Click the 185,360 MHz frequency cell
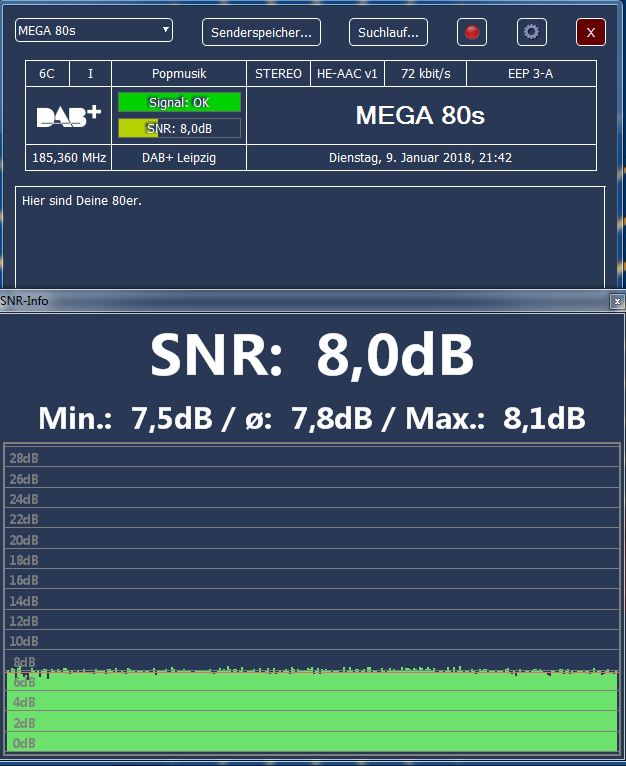 point(69,158)
